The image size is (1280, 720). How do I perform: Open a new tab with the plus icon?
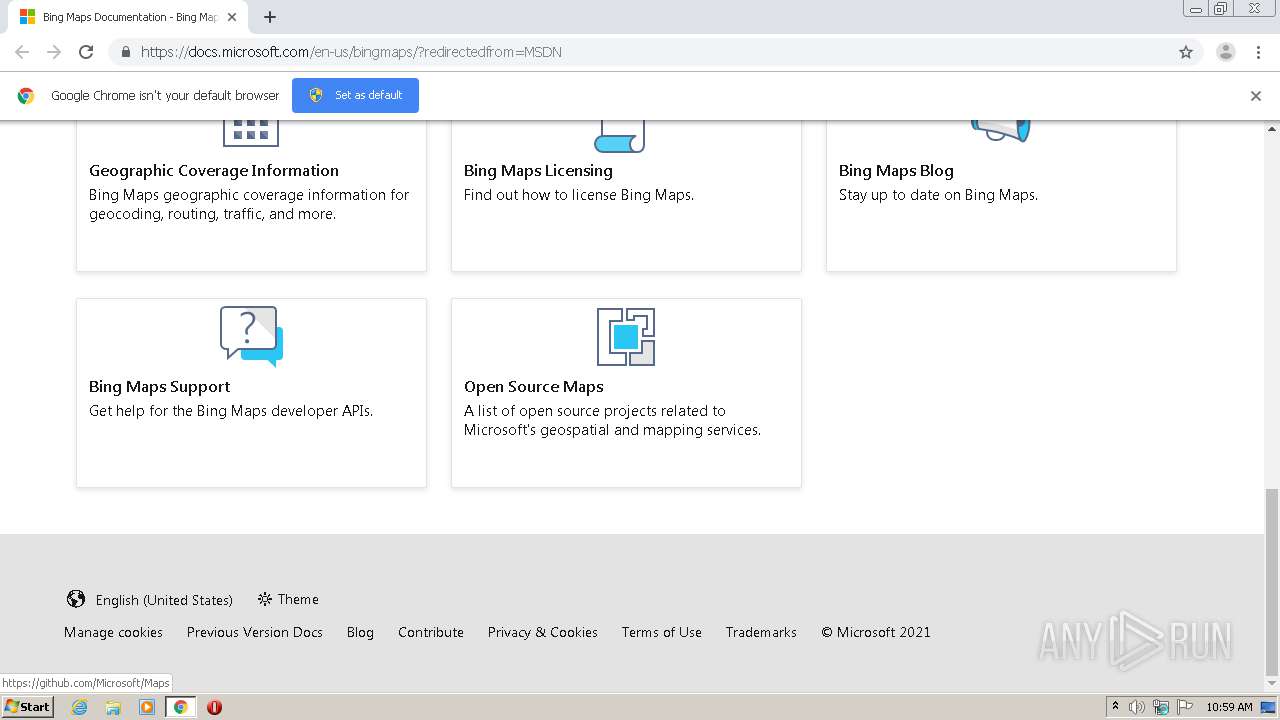pyautogui.click(x=270, y=17)
